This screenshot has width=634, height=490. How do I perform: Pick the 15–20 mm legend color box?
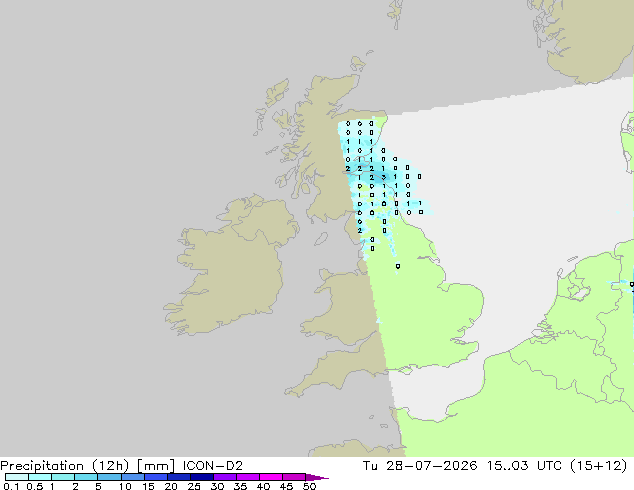[155, 477]
